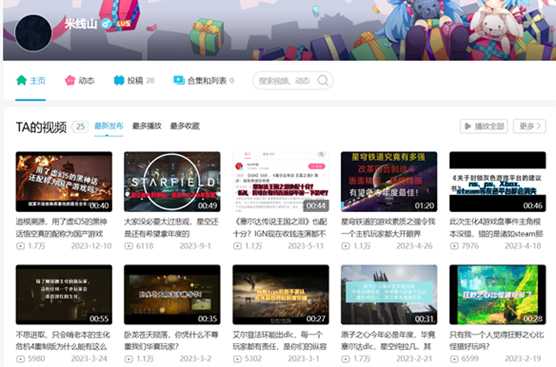Click the play-count icon of the 2023-3-2 video

click(129, 358)
